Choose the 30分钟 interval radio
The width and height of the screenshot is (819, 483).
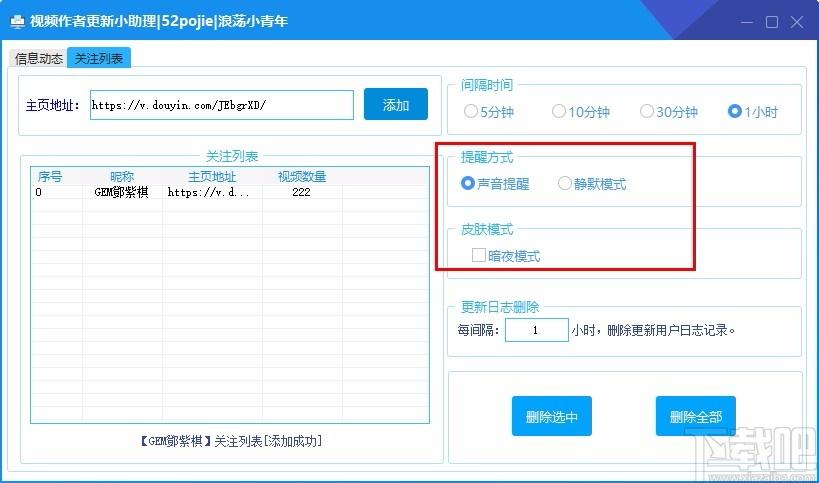[669, 112]
